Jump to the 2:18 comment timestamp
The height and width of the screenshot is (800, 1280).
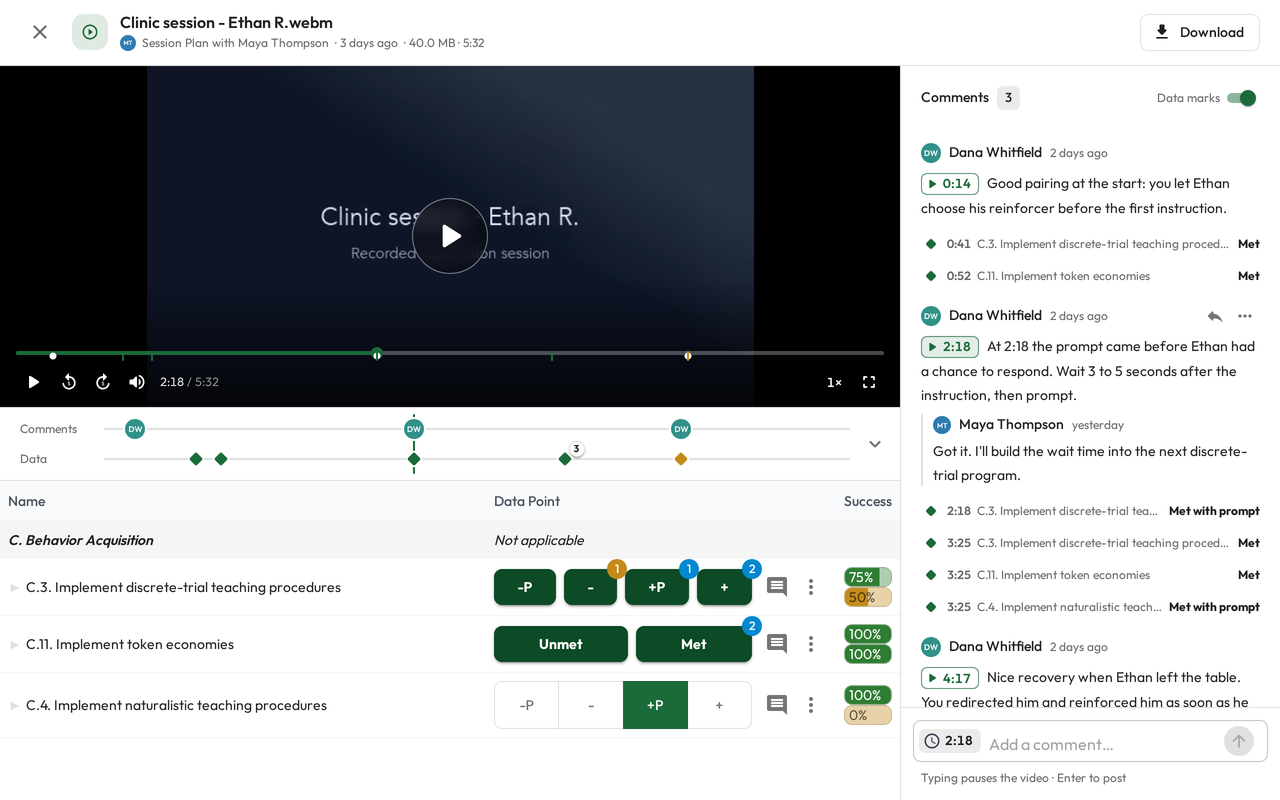pyautogui.click(x=950, y=347)
